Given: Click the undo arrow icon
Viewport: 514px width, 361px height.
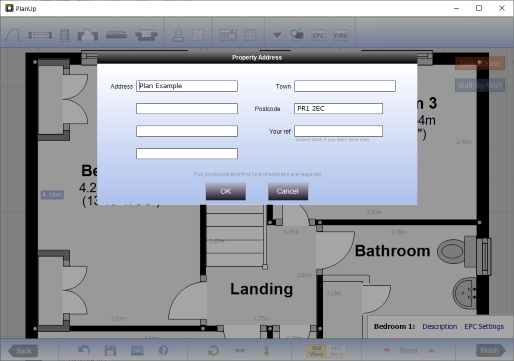Looking at the screenshot, I should click(x=84, y=350).
